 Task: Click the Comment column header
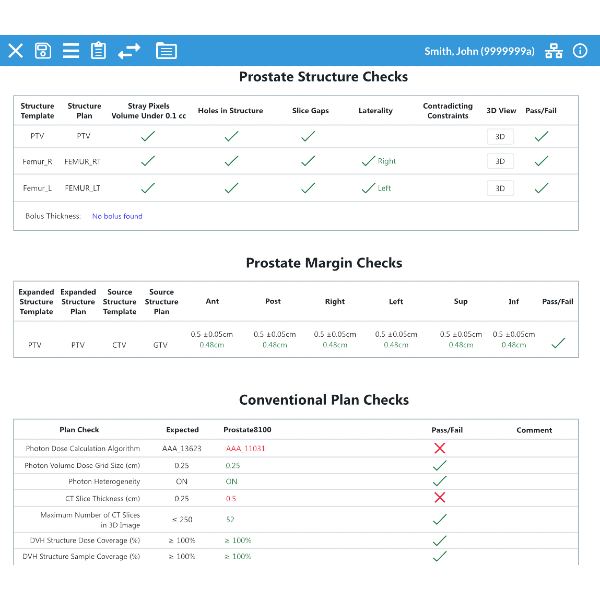534,430
